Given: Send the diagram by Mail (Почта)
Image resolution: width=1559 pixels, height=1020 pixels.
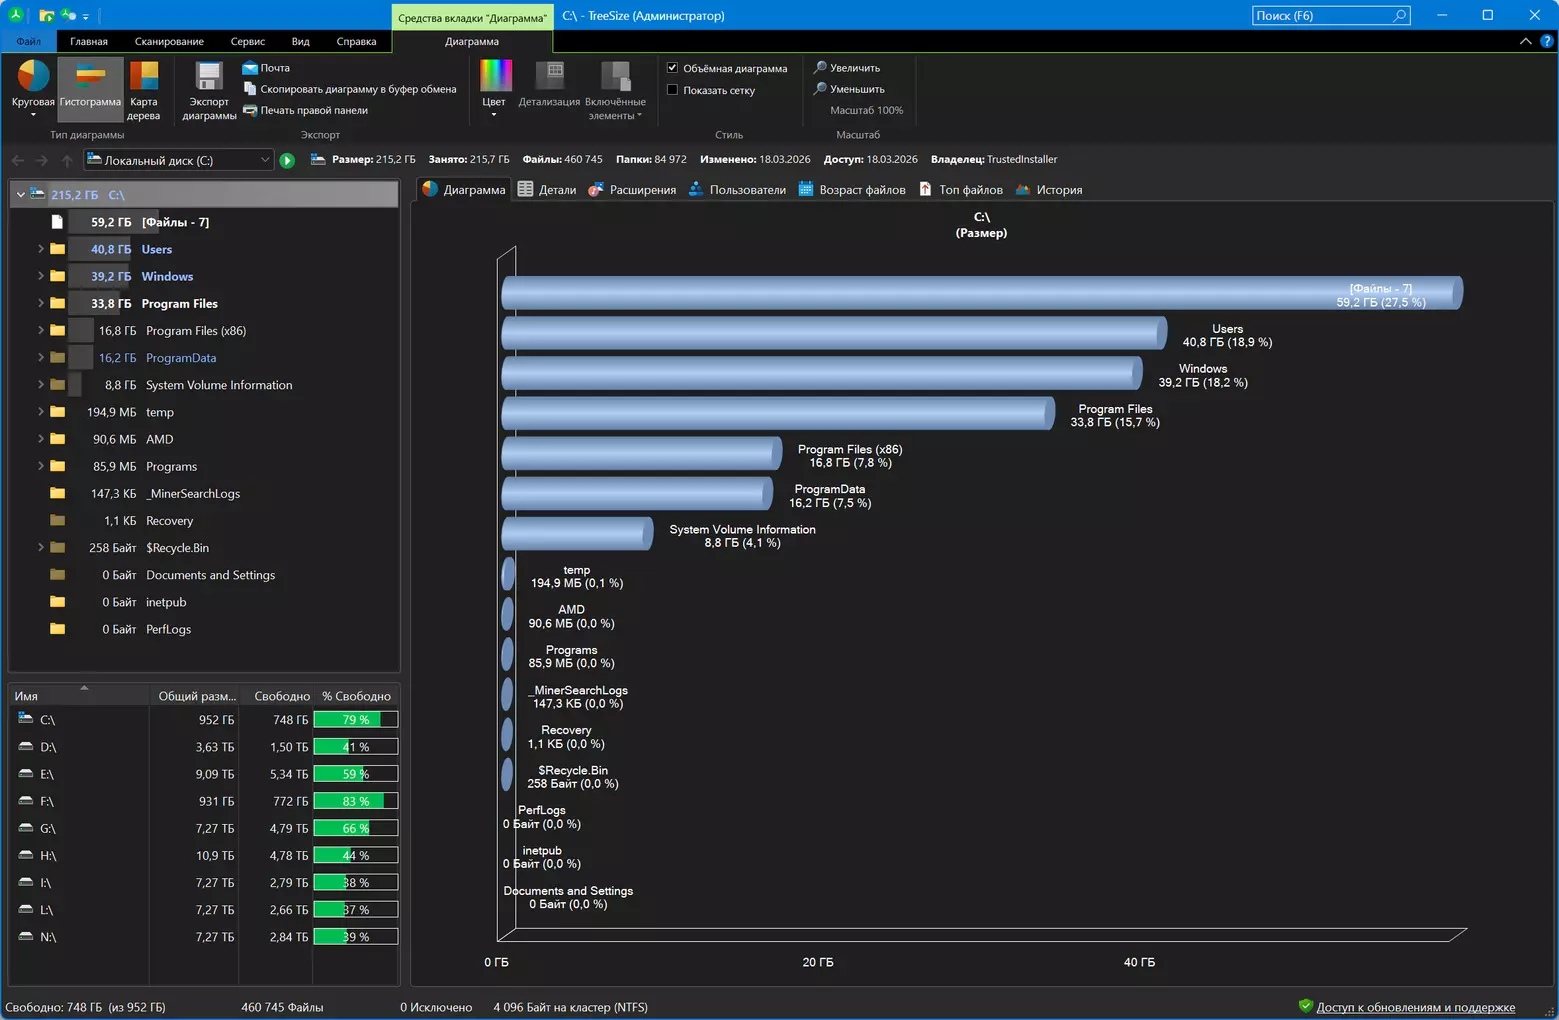Looking at the screenshot, I should coord(266,68).
